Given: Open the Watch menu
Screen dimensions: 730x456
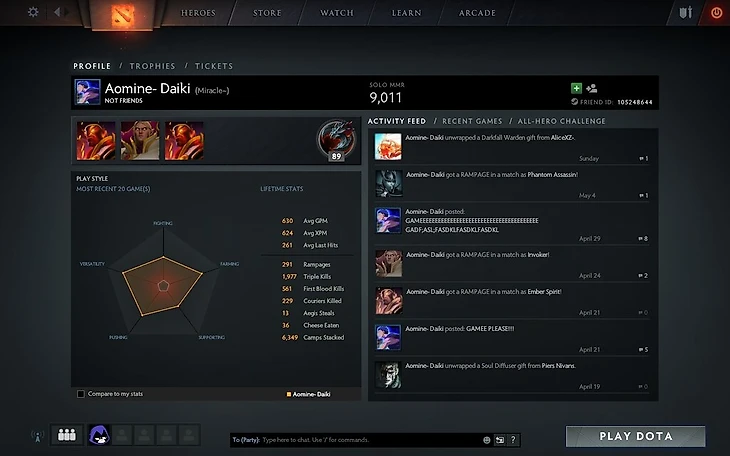Looking at the screenshot, I should click(x=337, y=13).
